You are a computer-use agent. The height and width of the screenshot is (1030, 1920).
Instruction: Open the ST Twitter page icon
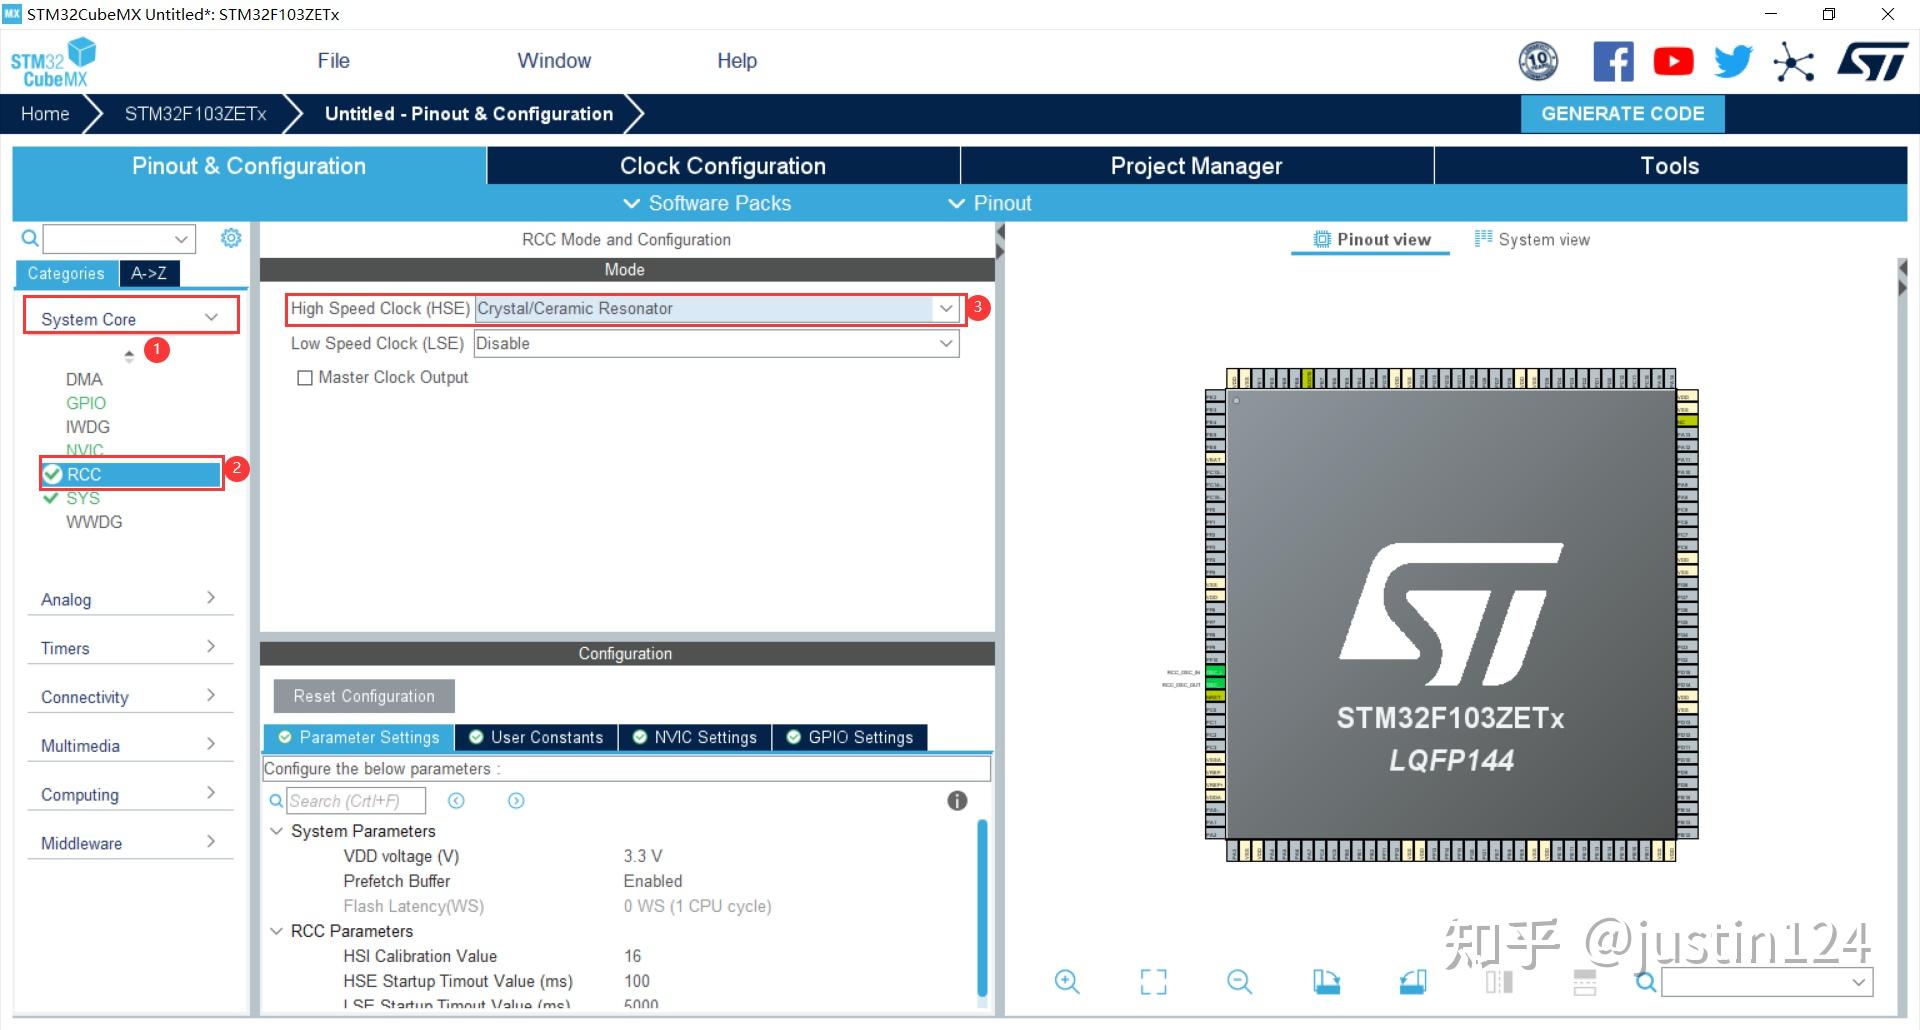[1733, 62]
